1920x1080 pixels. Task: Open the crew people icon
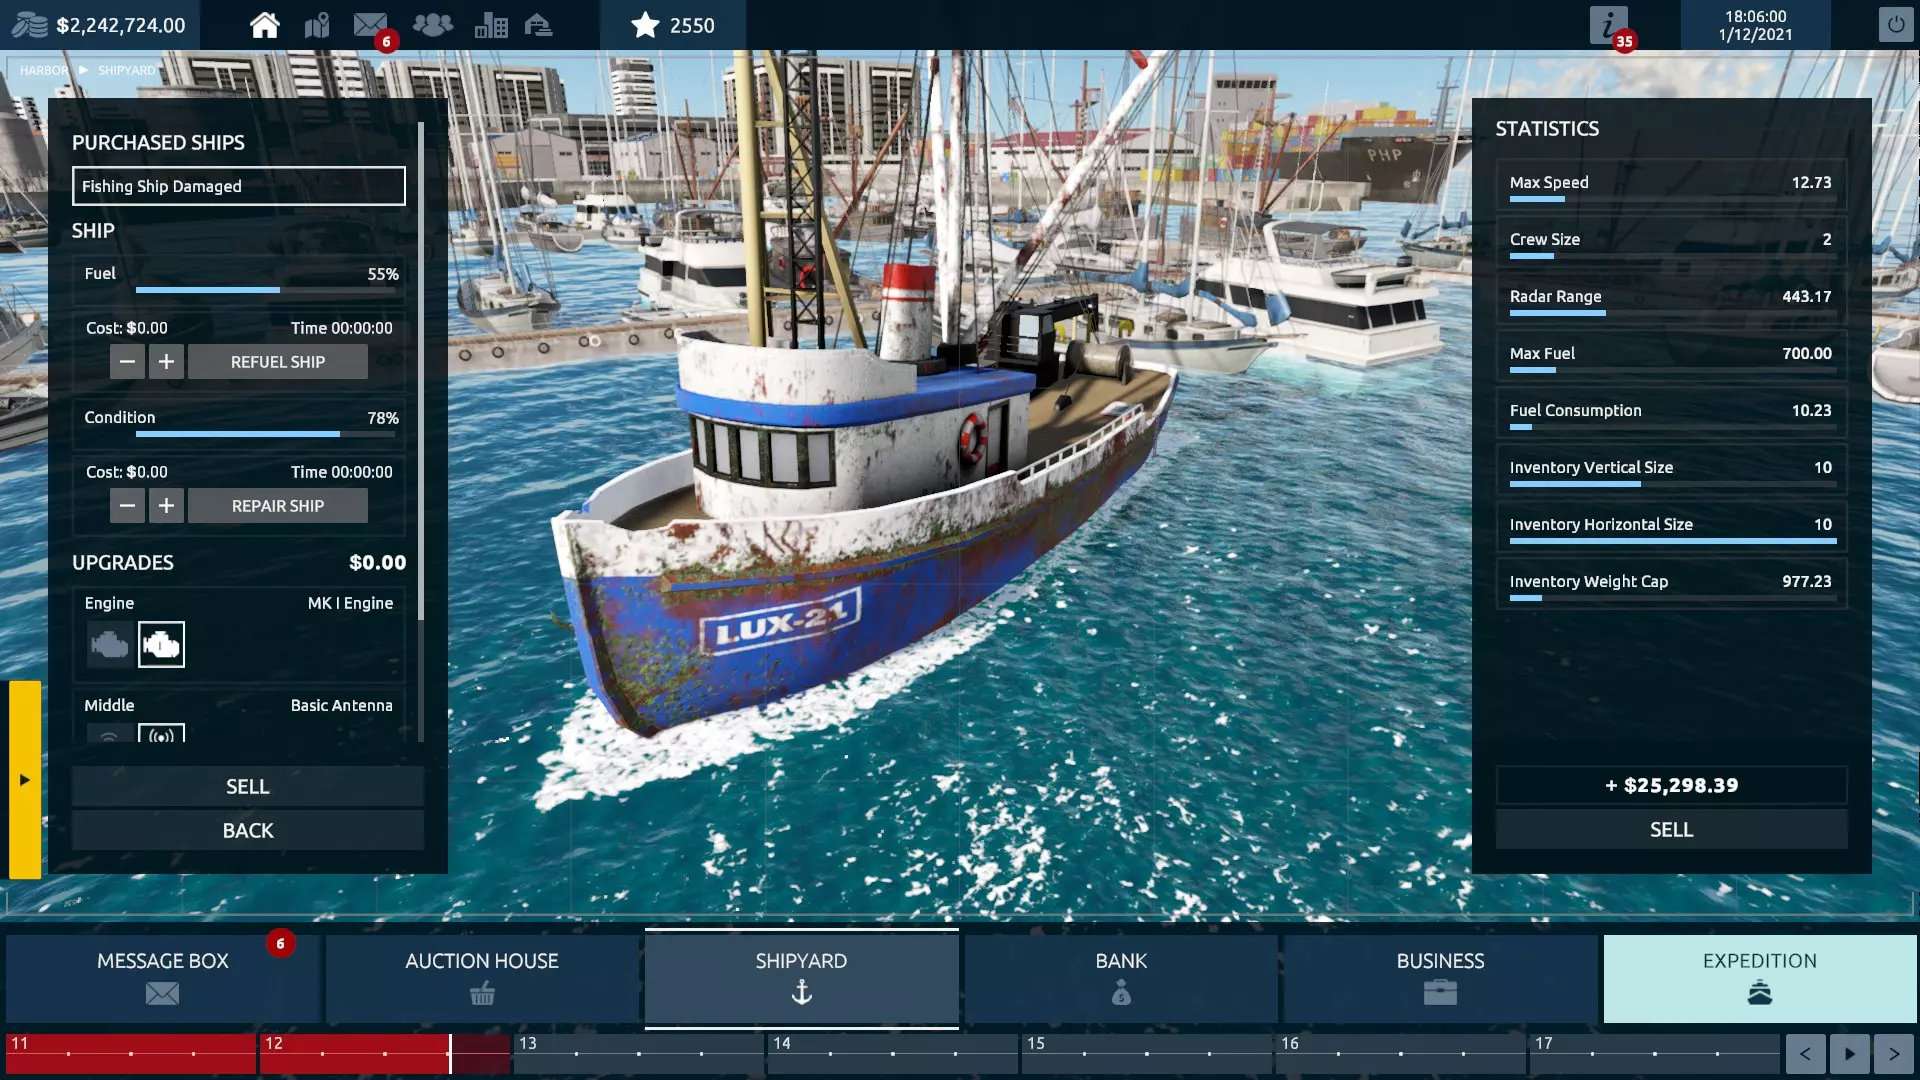pyautogui.click(x=432, y=25)
